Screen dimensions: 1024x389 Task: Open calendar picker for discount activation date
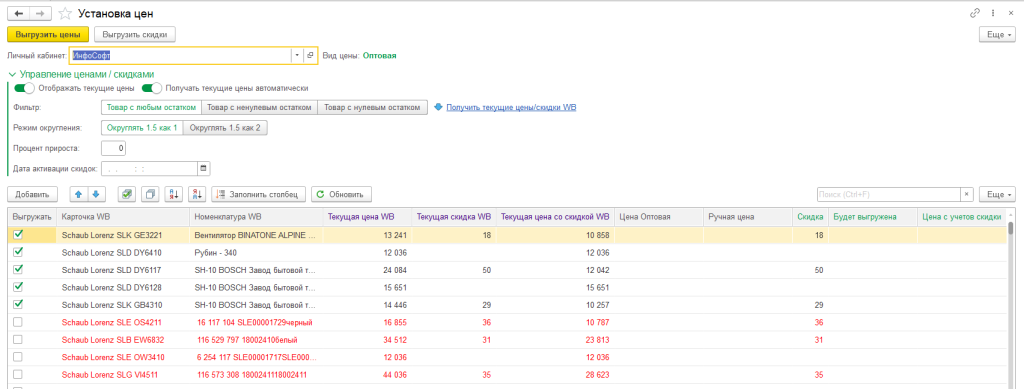[203, 168]
